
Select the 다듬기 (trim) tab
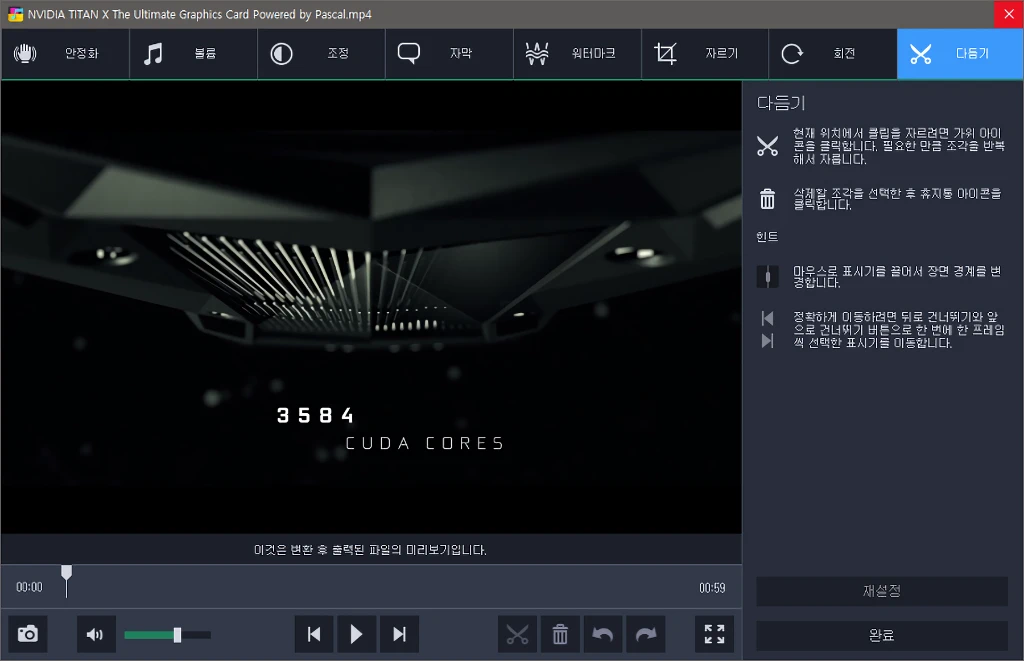point(960,54)
